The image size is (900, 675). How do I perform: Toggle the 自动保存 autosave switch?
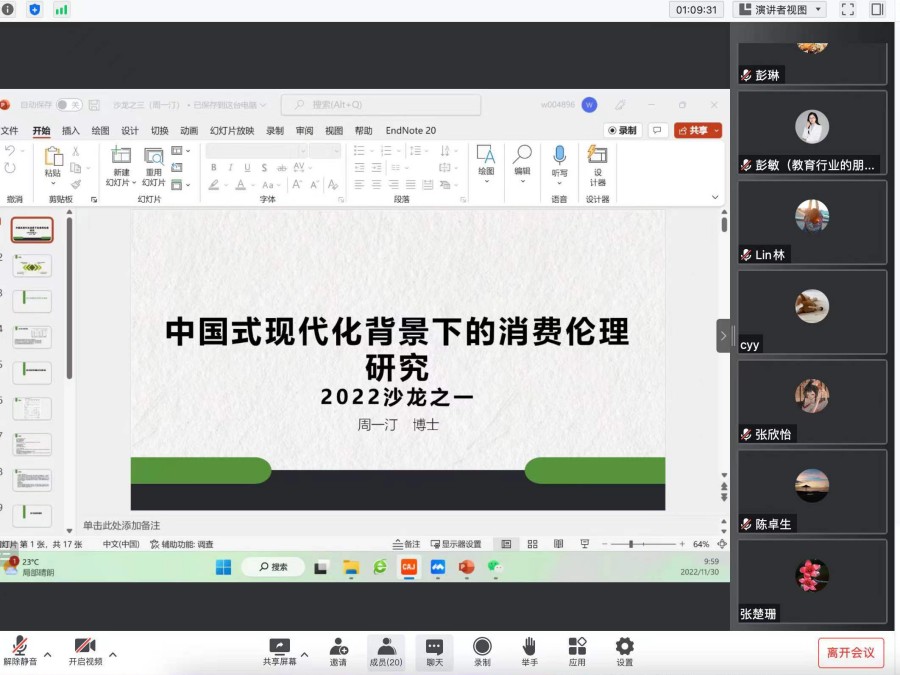coord(68,105)
